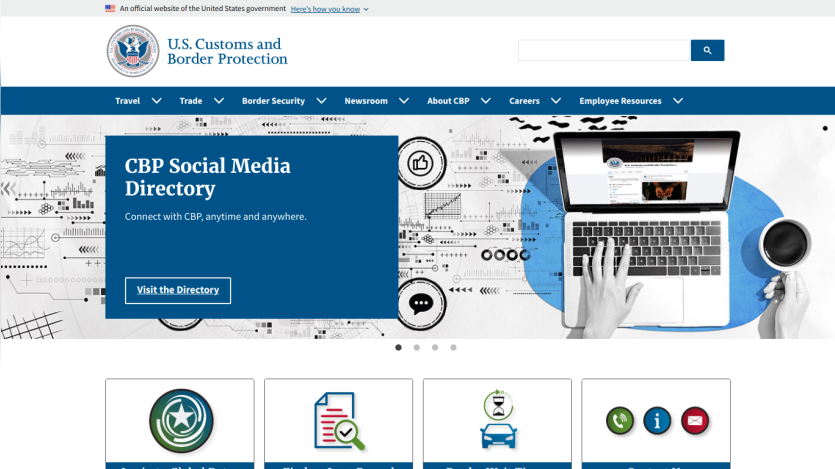Click the green phone contact icon
Viewport: 835px width, 469px height.
point(620,421)
